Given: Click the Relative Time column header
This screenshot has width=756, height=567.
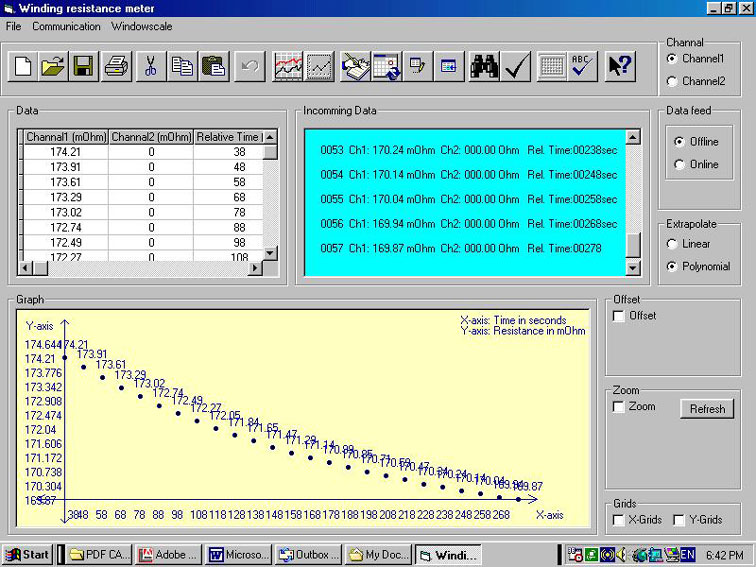Looking at the screenshot, I should coord(229,137).
